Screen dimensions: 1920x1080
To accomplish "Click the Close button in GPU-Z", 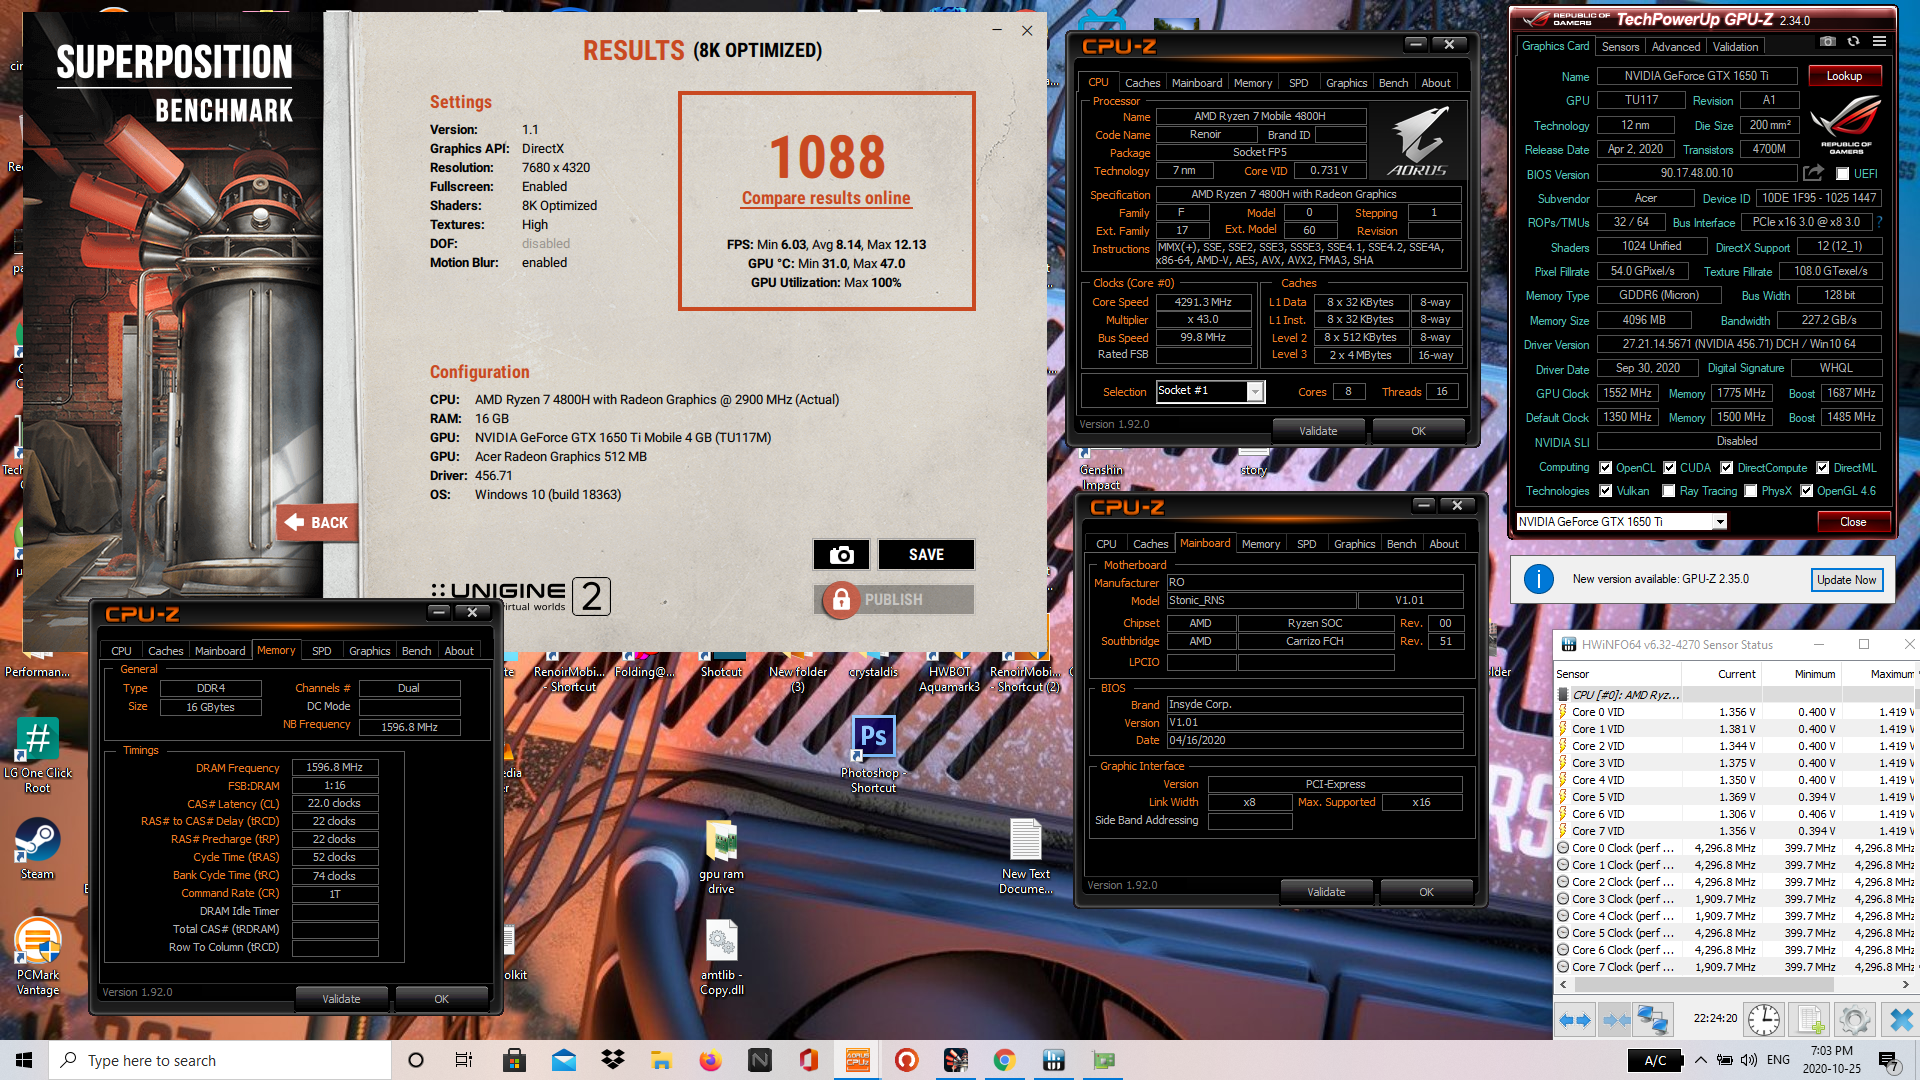I will [1853, 522].
